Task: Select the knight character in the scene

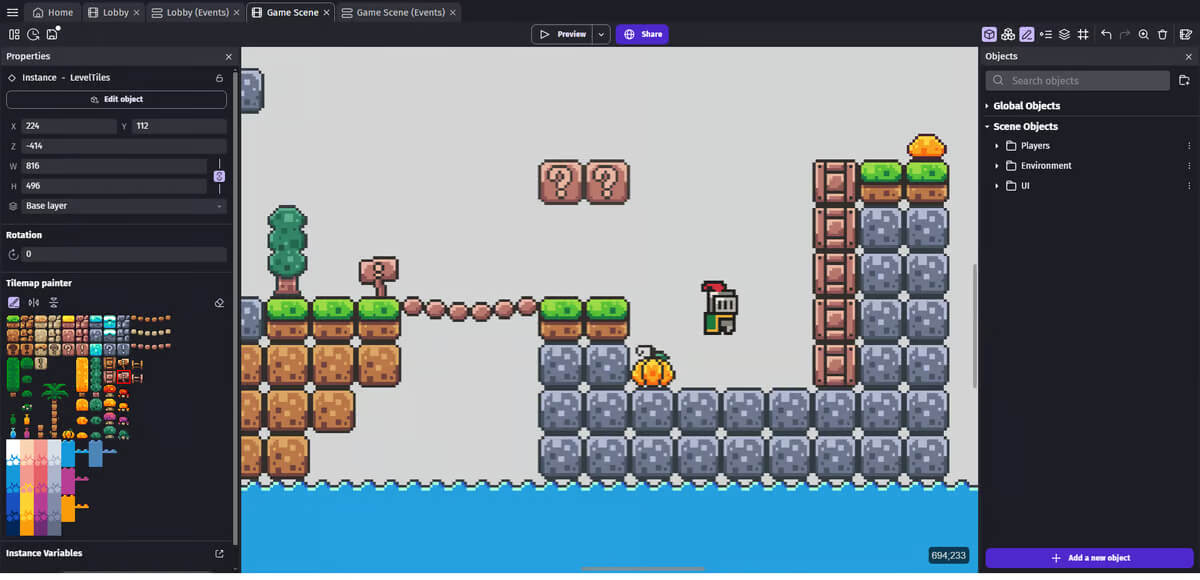Action: point(720,307)
